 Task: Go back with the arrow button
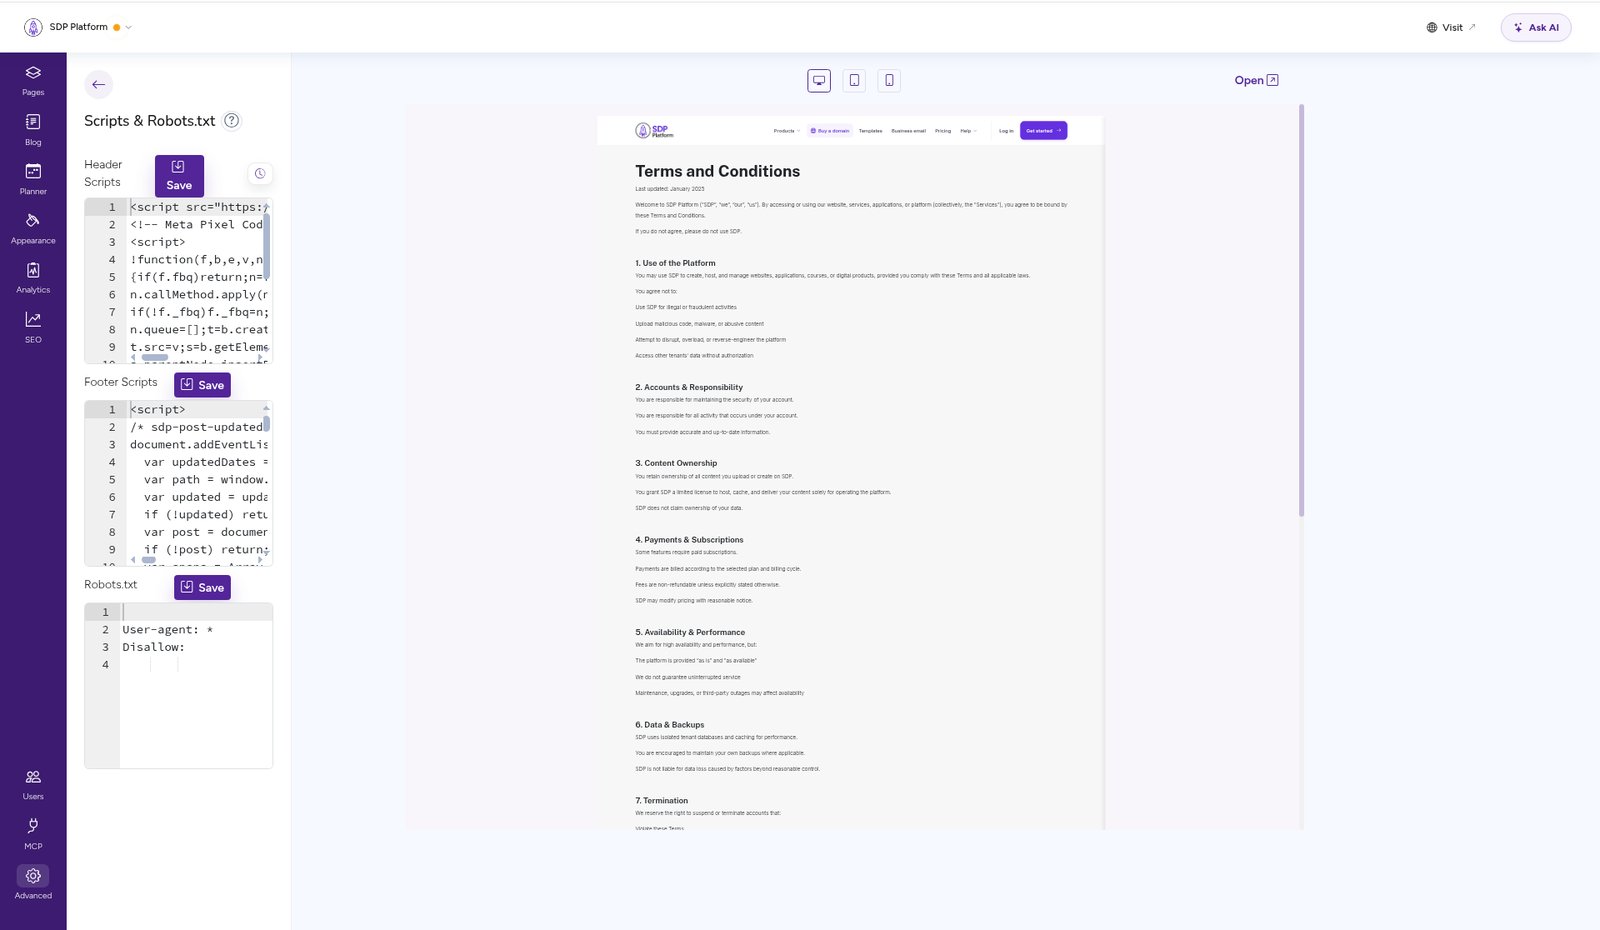(98, 84)
